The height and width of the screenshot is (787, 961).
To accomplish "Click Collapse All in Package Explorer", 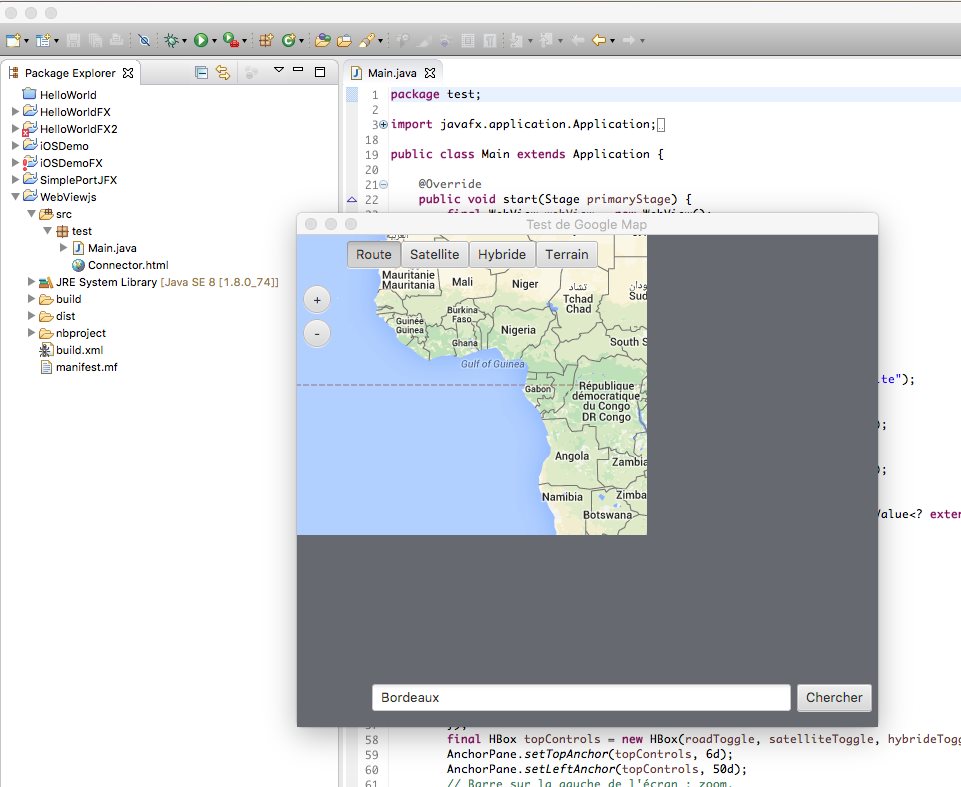I will 201,72.
